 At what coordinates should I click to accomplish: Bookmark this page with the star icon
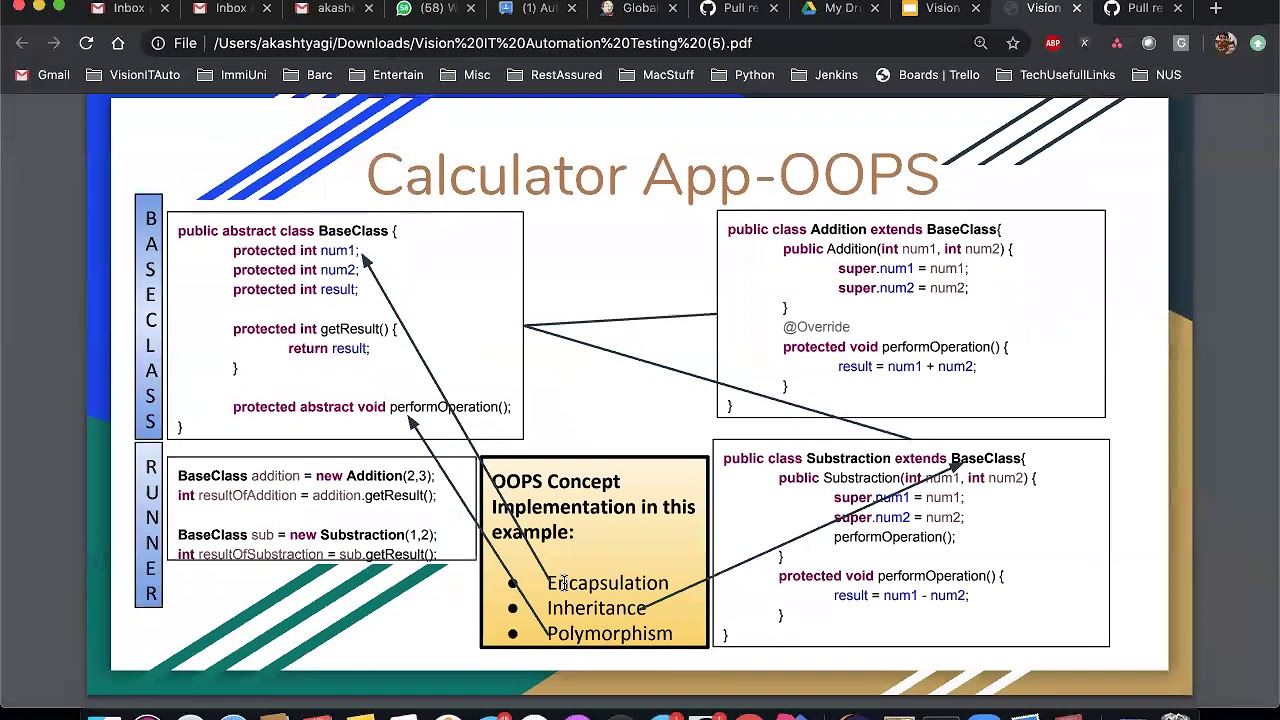(1013, 43)
